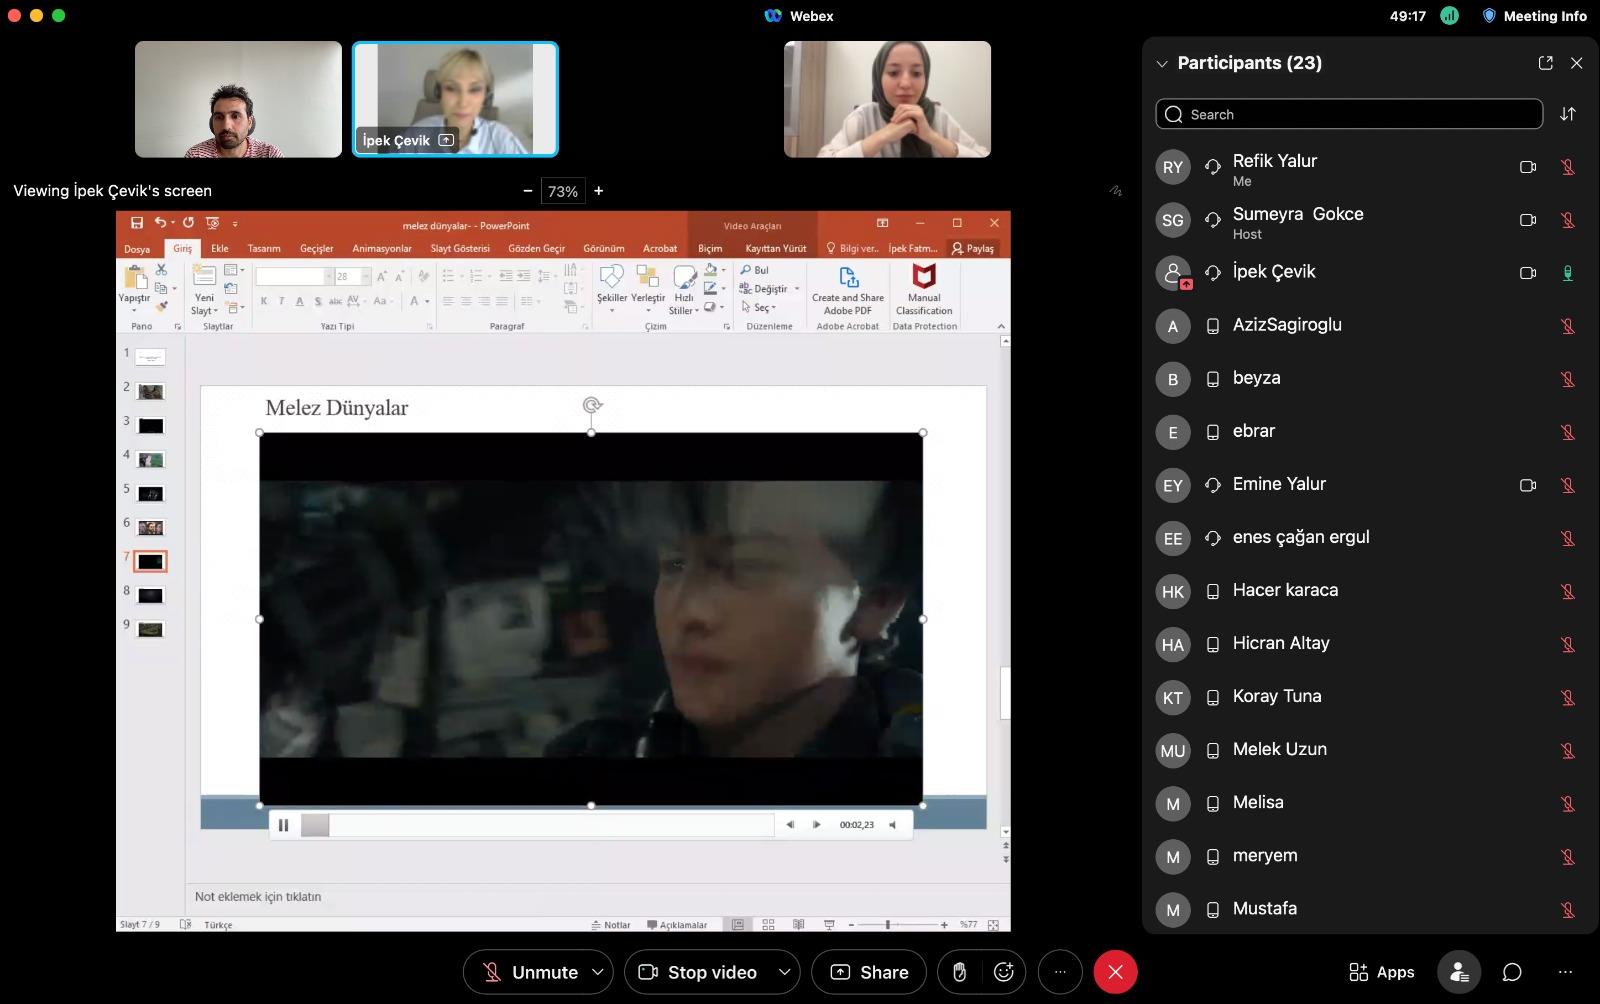The height and width of the screenshot is (1004, 1600).
Task: Open panel options ellipsis at bottom right
Action: pos(1565,972)
